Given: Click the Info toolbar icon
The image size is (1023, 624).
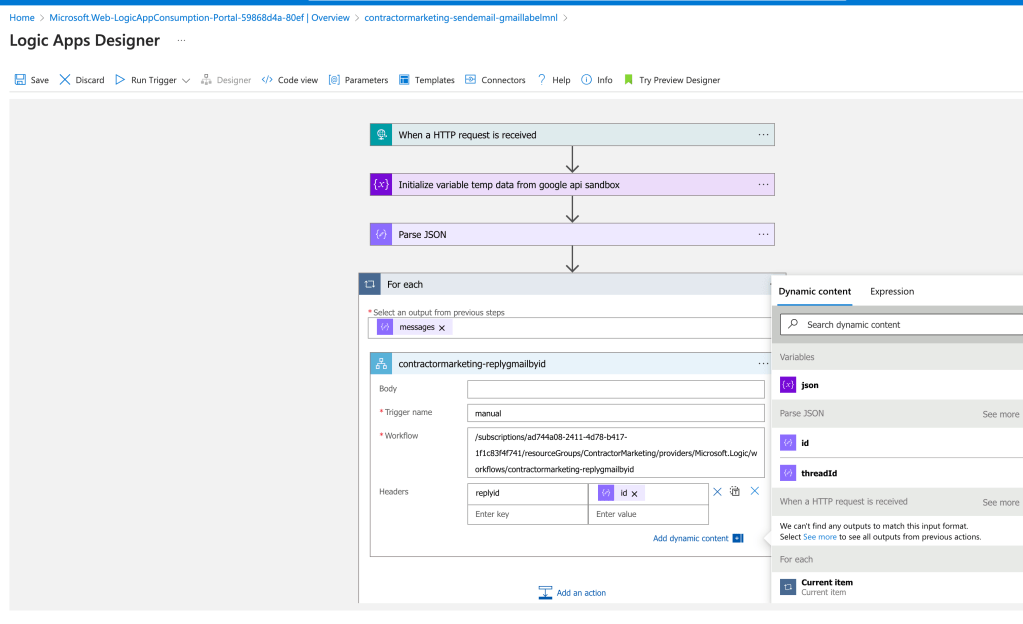Looking at the screenshot, I should (x=587, y=80).
